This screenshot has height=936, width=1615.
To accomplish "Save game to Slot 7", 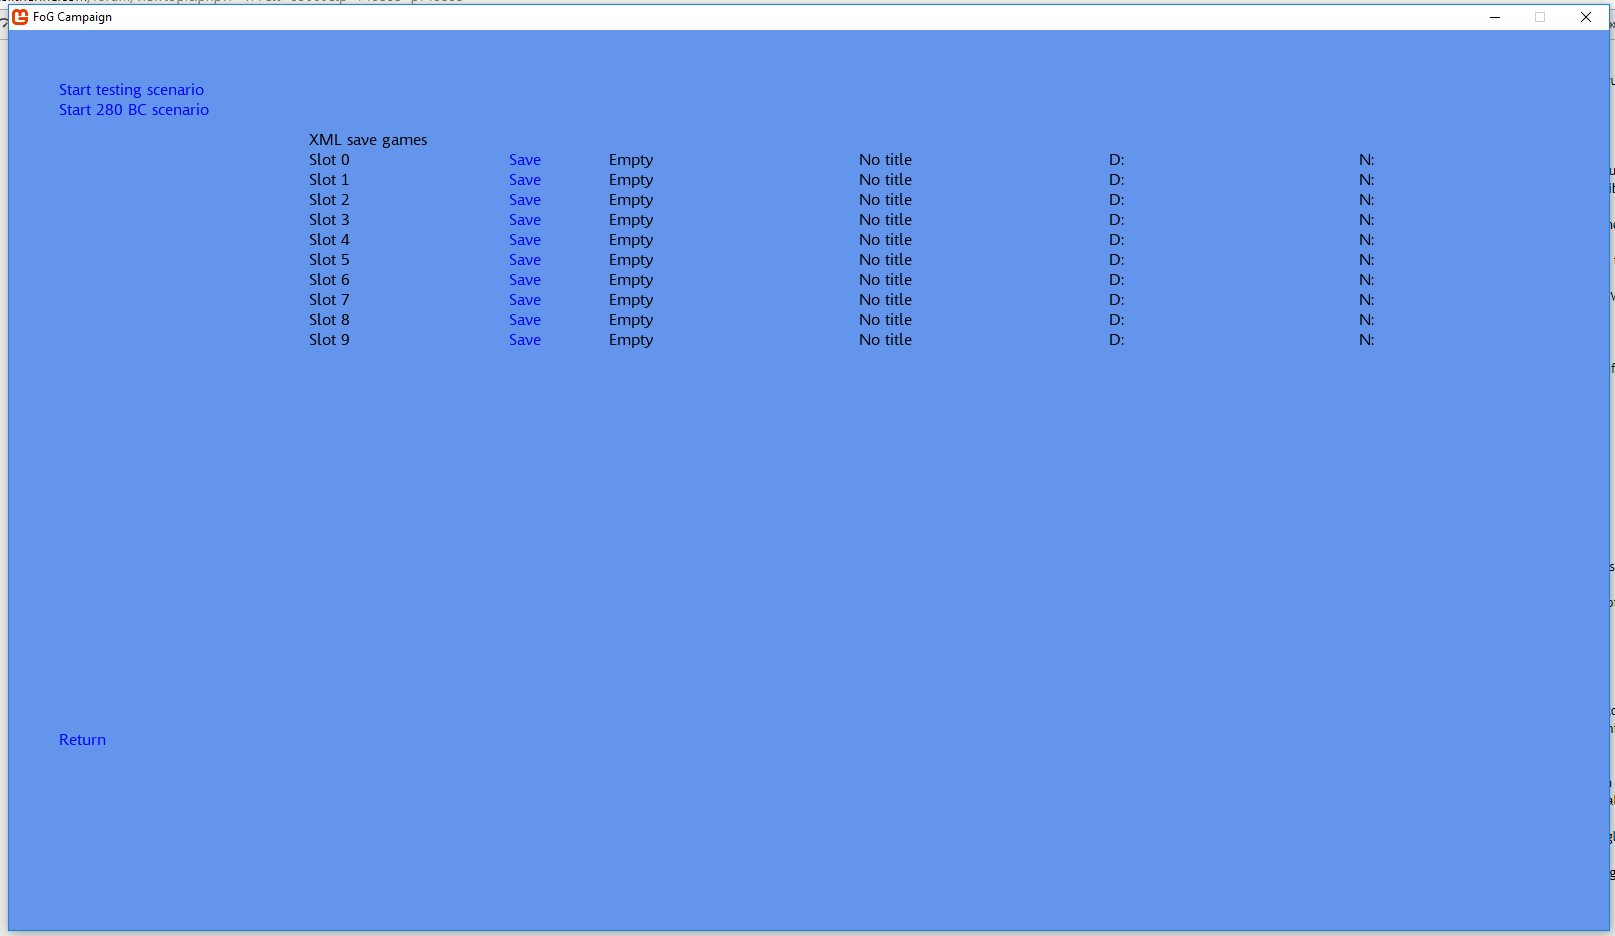I will coord(524,300).
